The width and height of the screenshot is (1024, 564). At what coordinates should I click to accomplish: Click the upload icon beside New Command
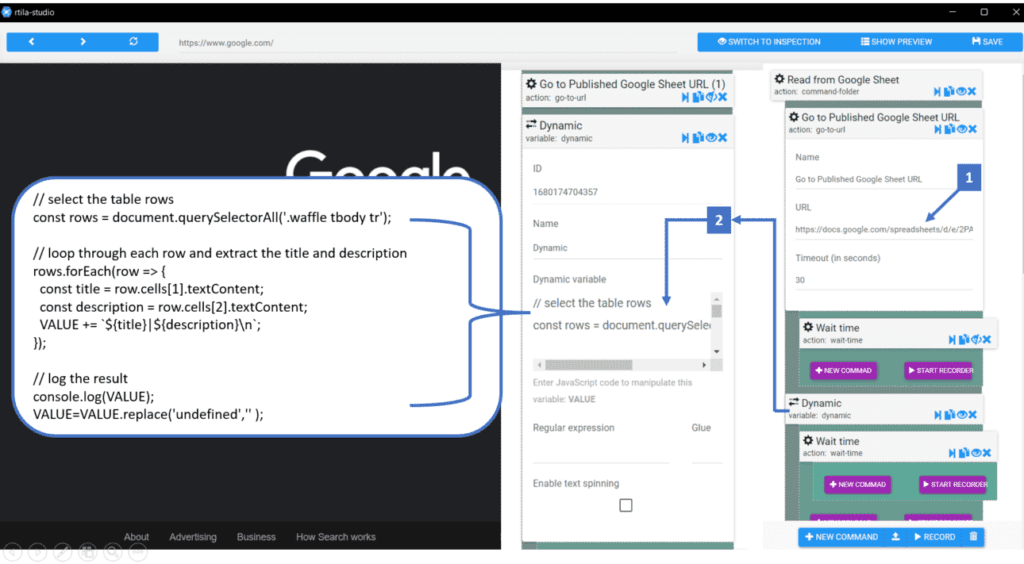[895, 537]
